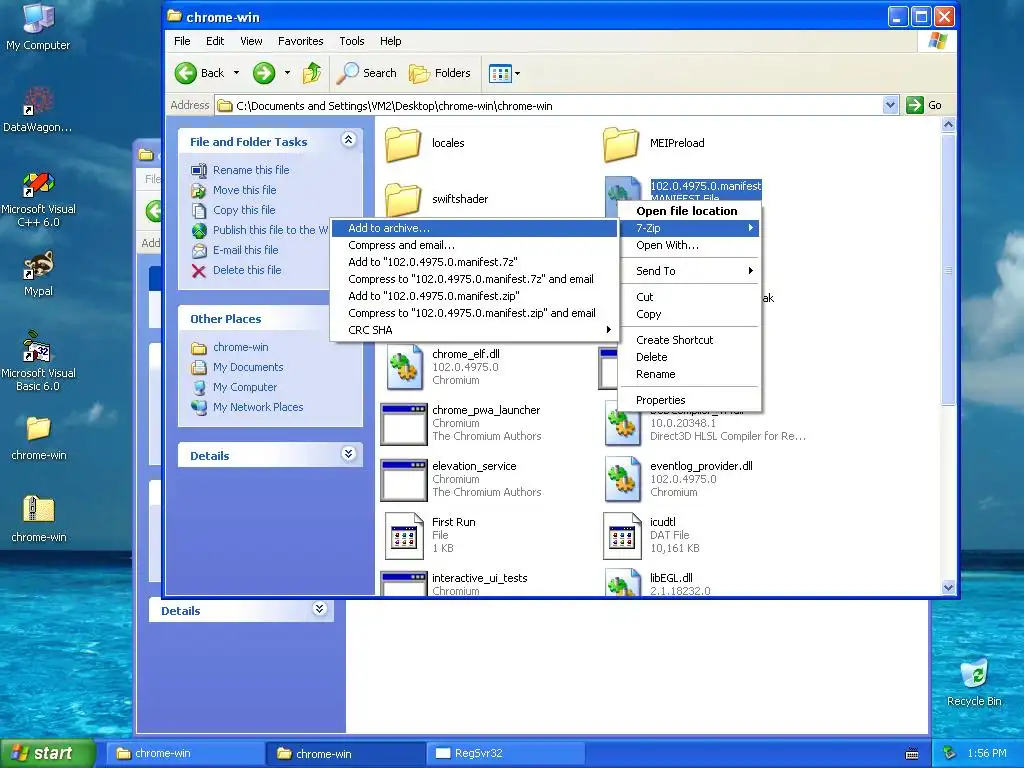Select the First Run file icon
Image resolution: width=1024 pixels, height=768 pixels.
[x=404, y=536]
